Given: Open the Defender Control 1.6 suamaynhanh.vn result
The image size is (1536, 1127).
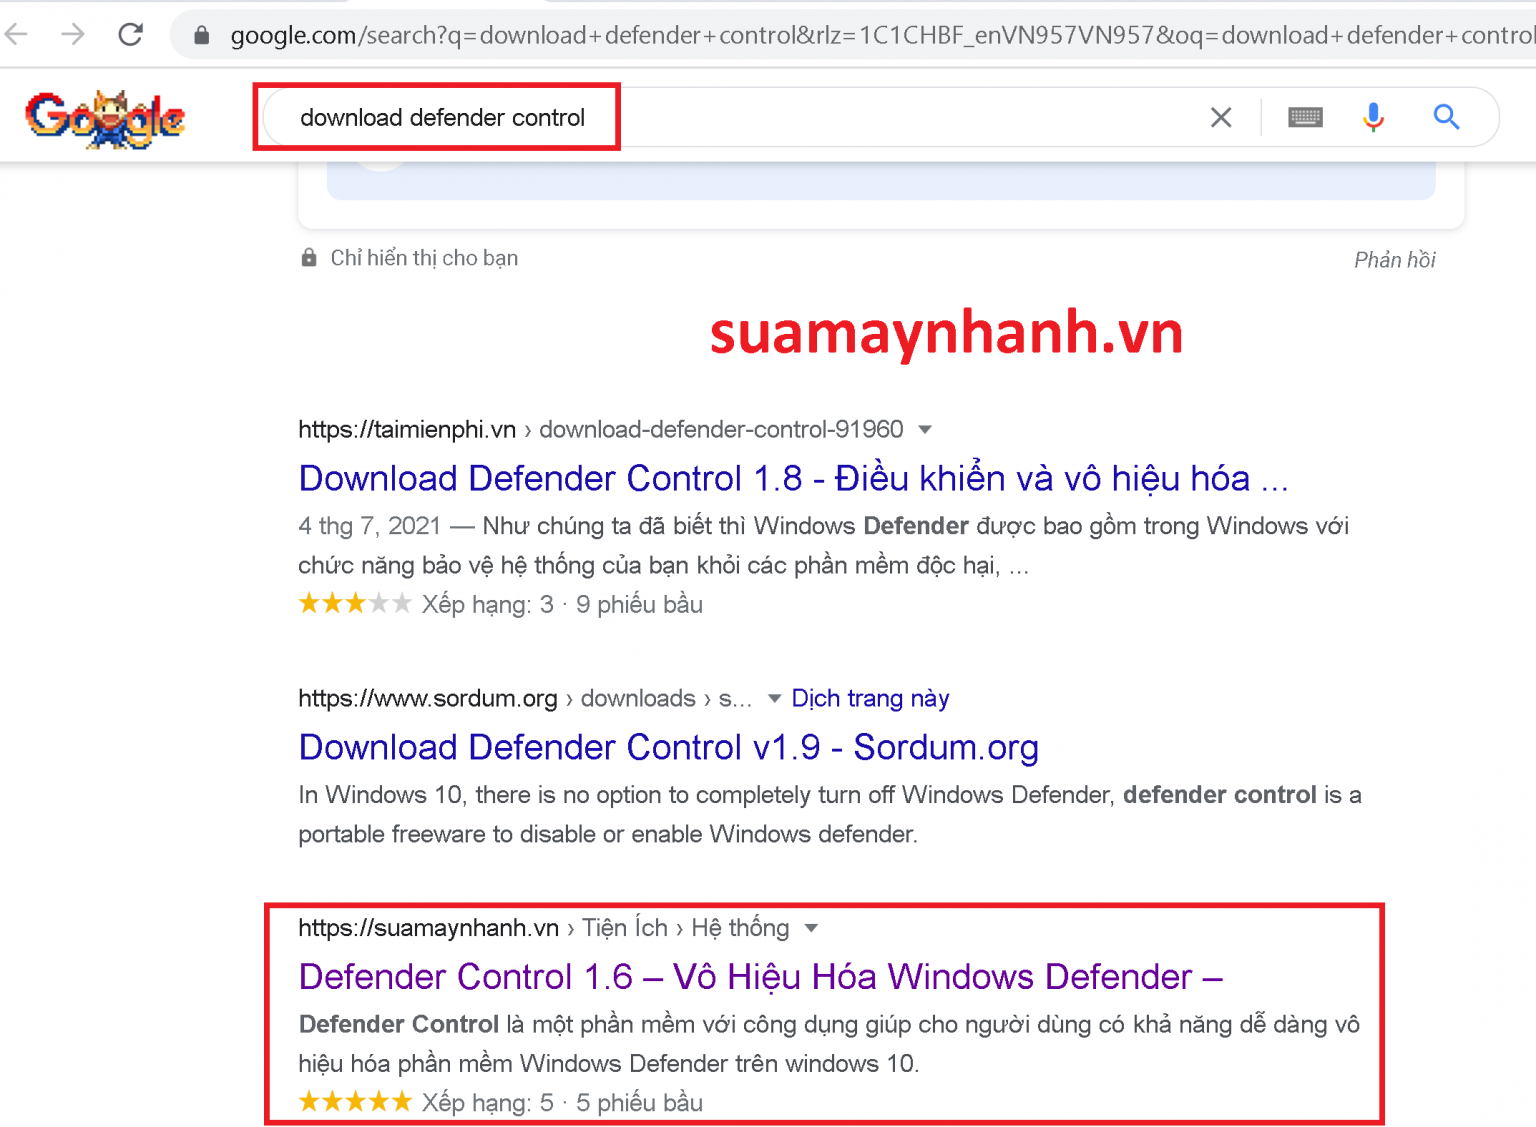Looking at the screenshot, I should pos(760,977).
